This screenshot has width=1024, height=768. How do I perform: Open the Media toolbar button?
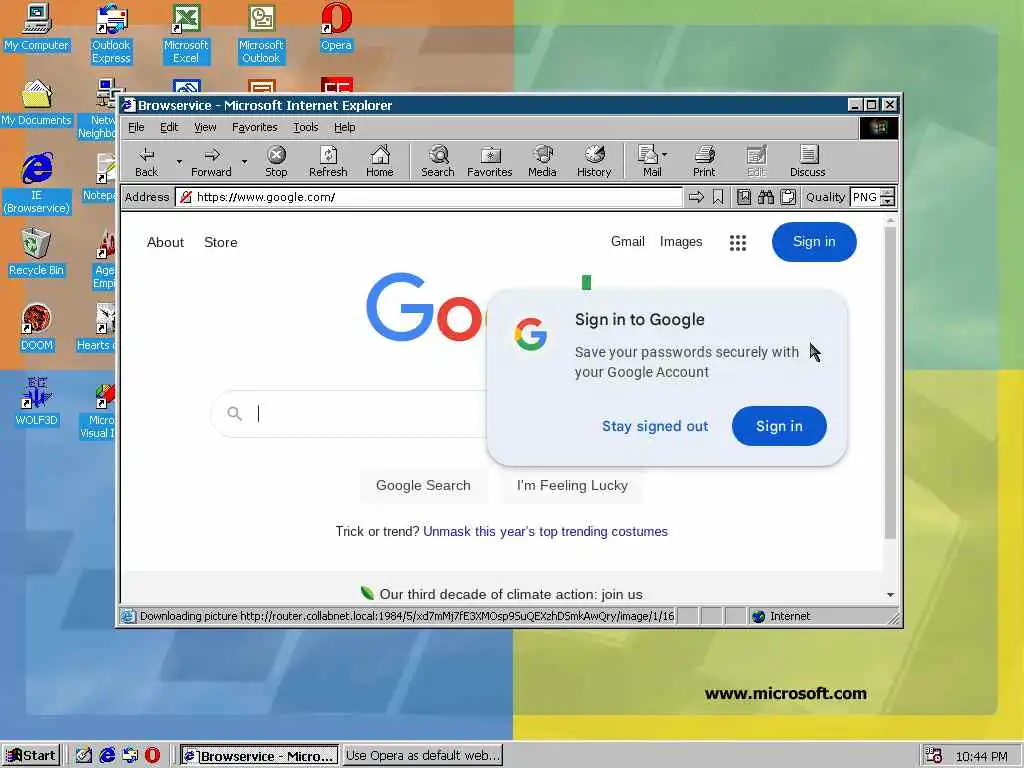[x=542, y=161]
